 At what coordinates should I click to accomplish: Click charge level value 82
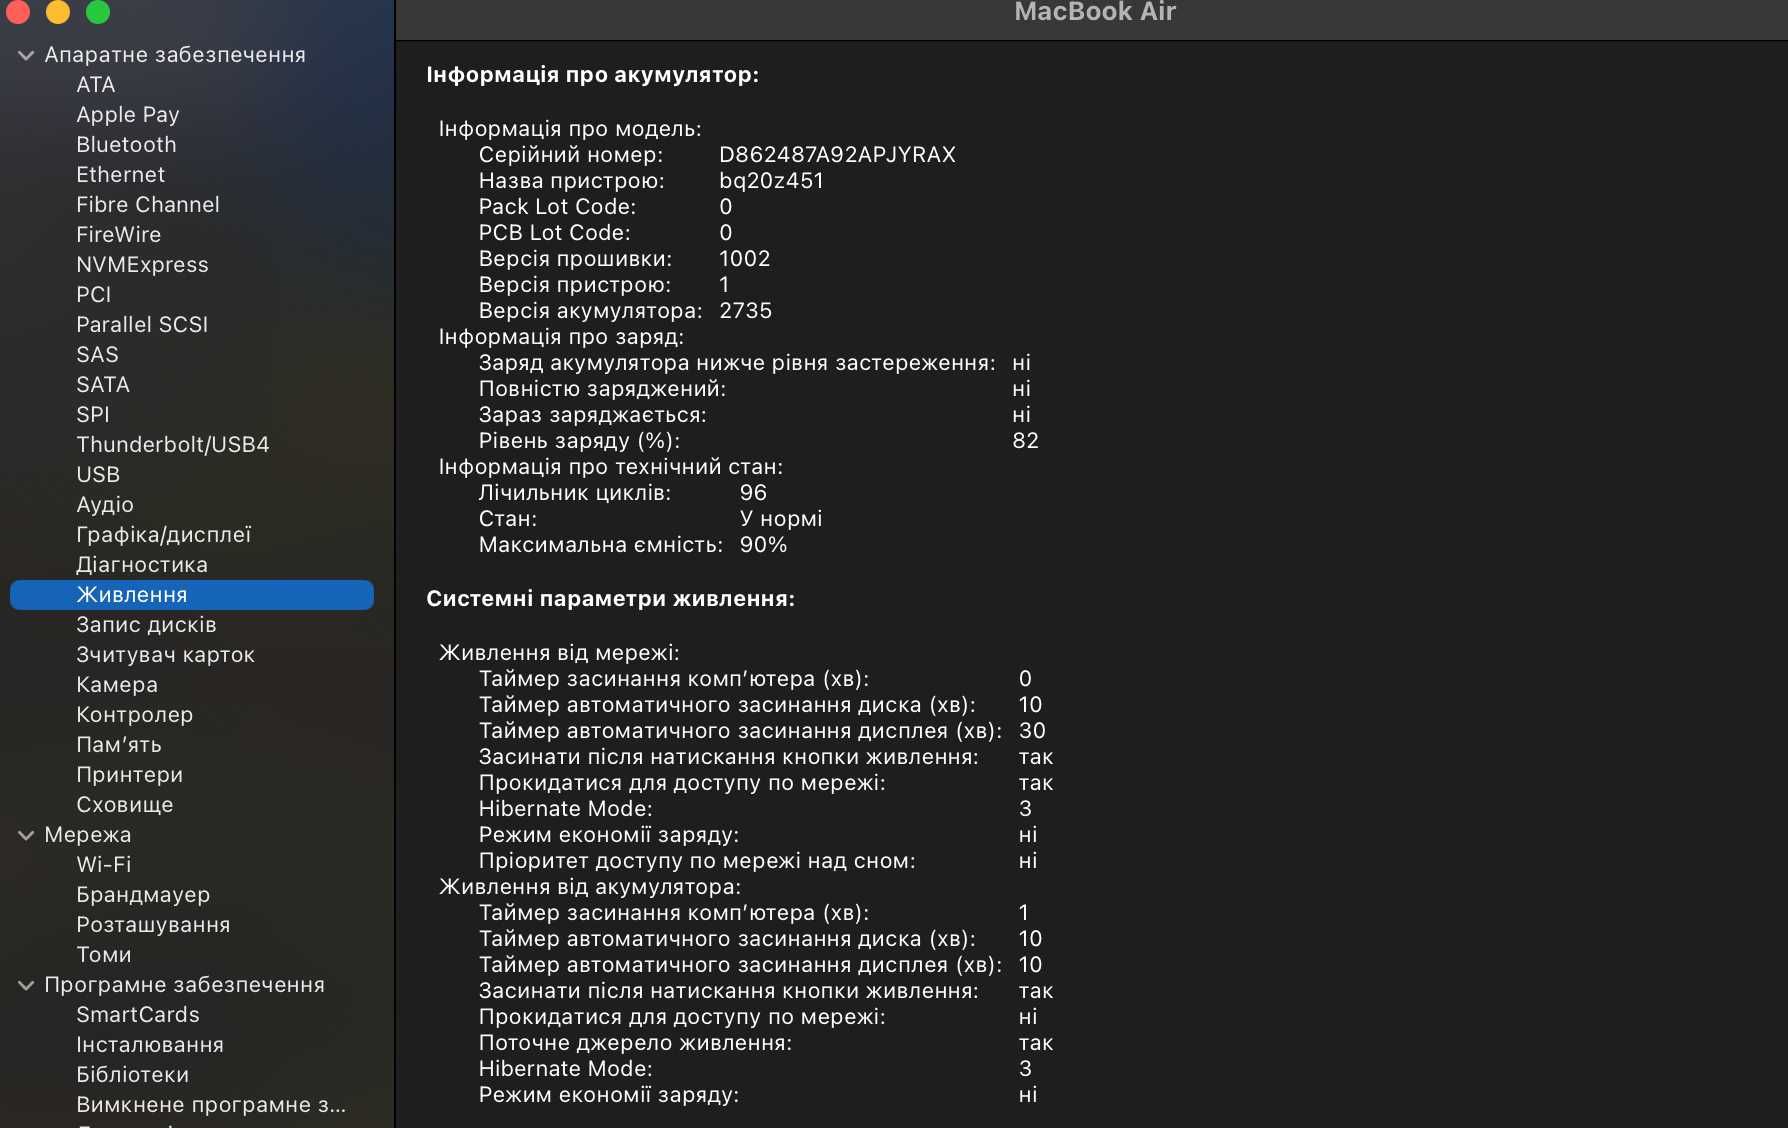coord(1026,441)
